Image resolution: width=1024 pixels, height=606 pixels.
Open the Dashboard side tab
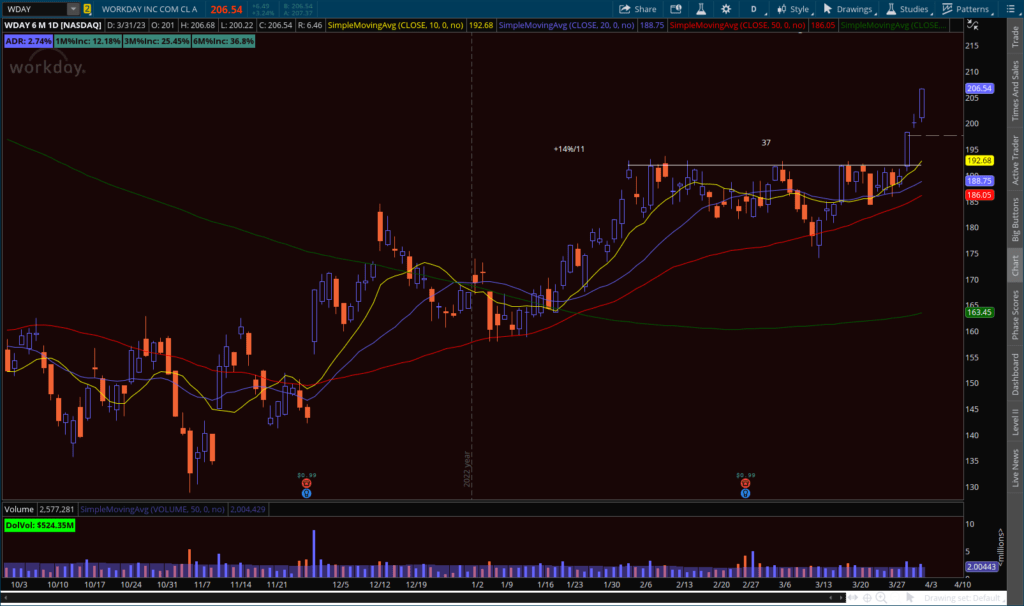pos(1015,374)
